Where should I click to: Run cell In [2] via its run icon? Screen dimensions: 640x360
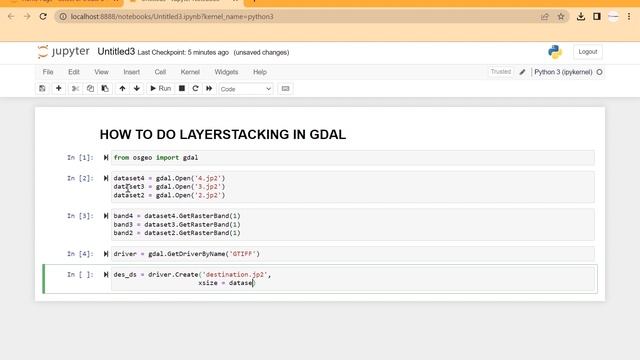tap(106, 178)
